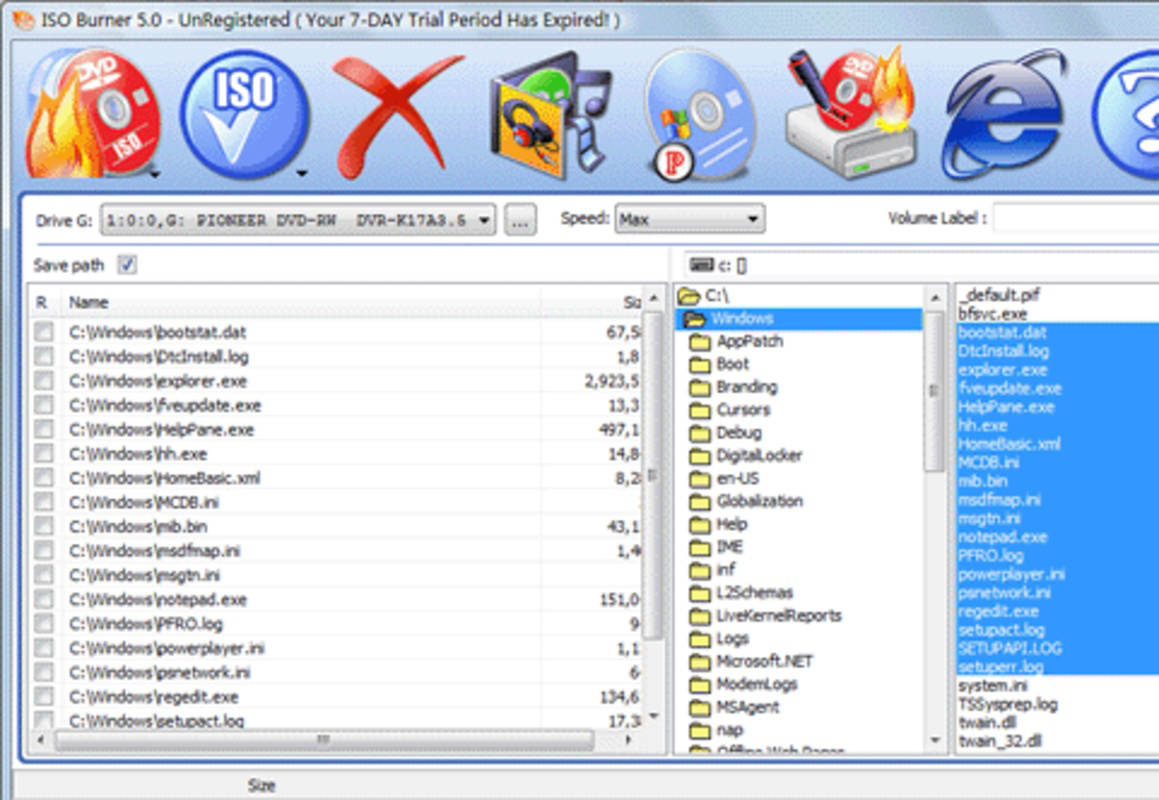Open the Branding folder
Screen dimensions: 1159x800
(x=733, y=387)
